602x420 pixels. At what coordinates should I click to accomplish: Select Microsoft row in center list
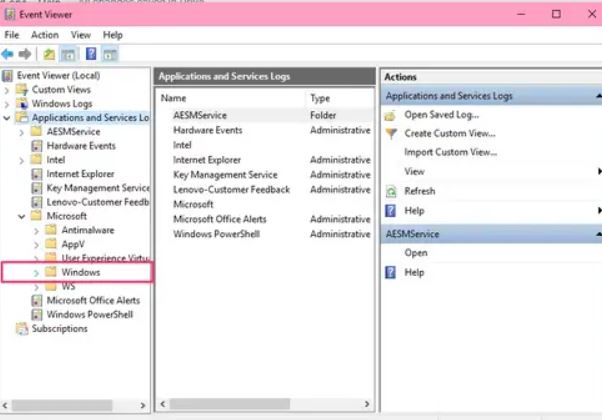coord(265,205)
